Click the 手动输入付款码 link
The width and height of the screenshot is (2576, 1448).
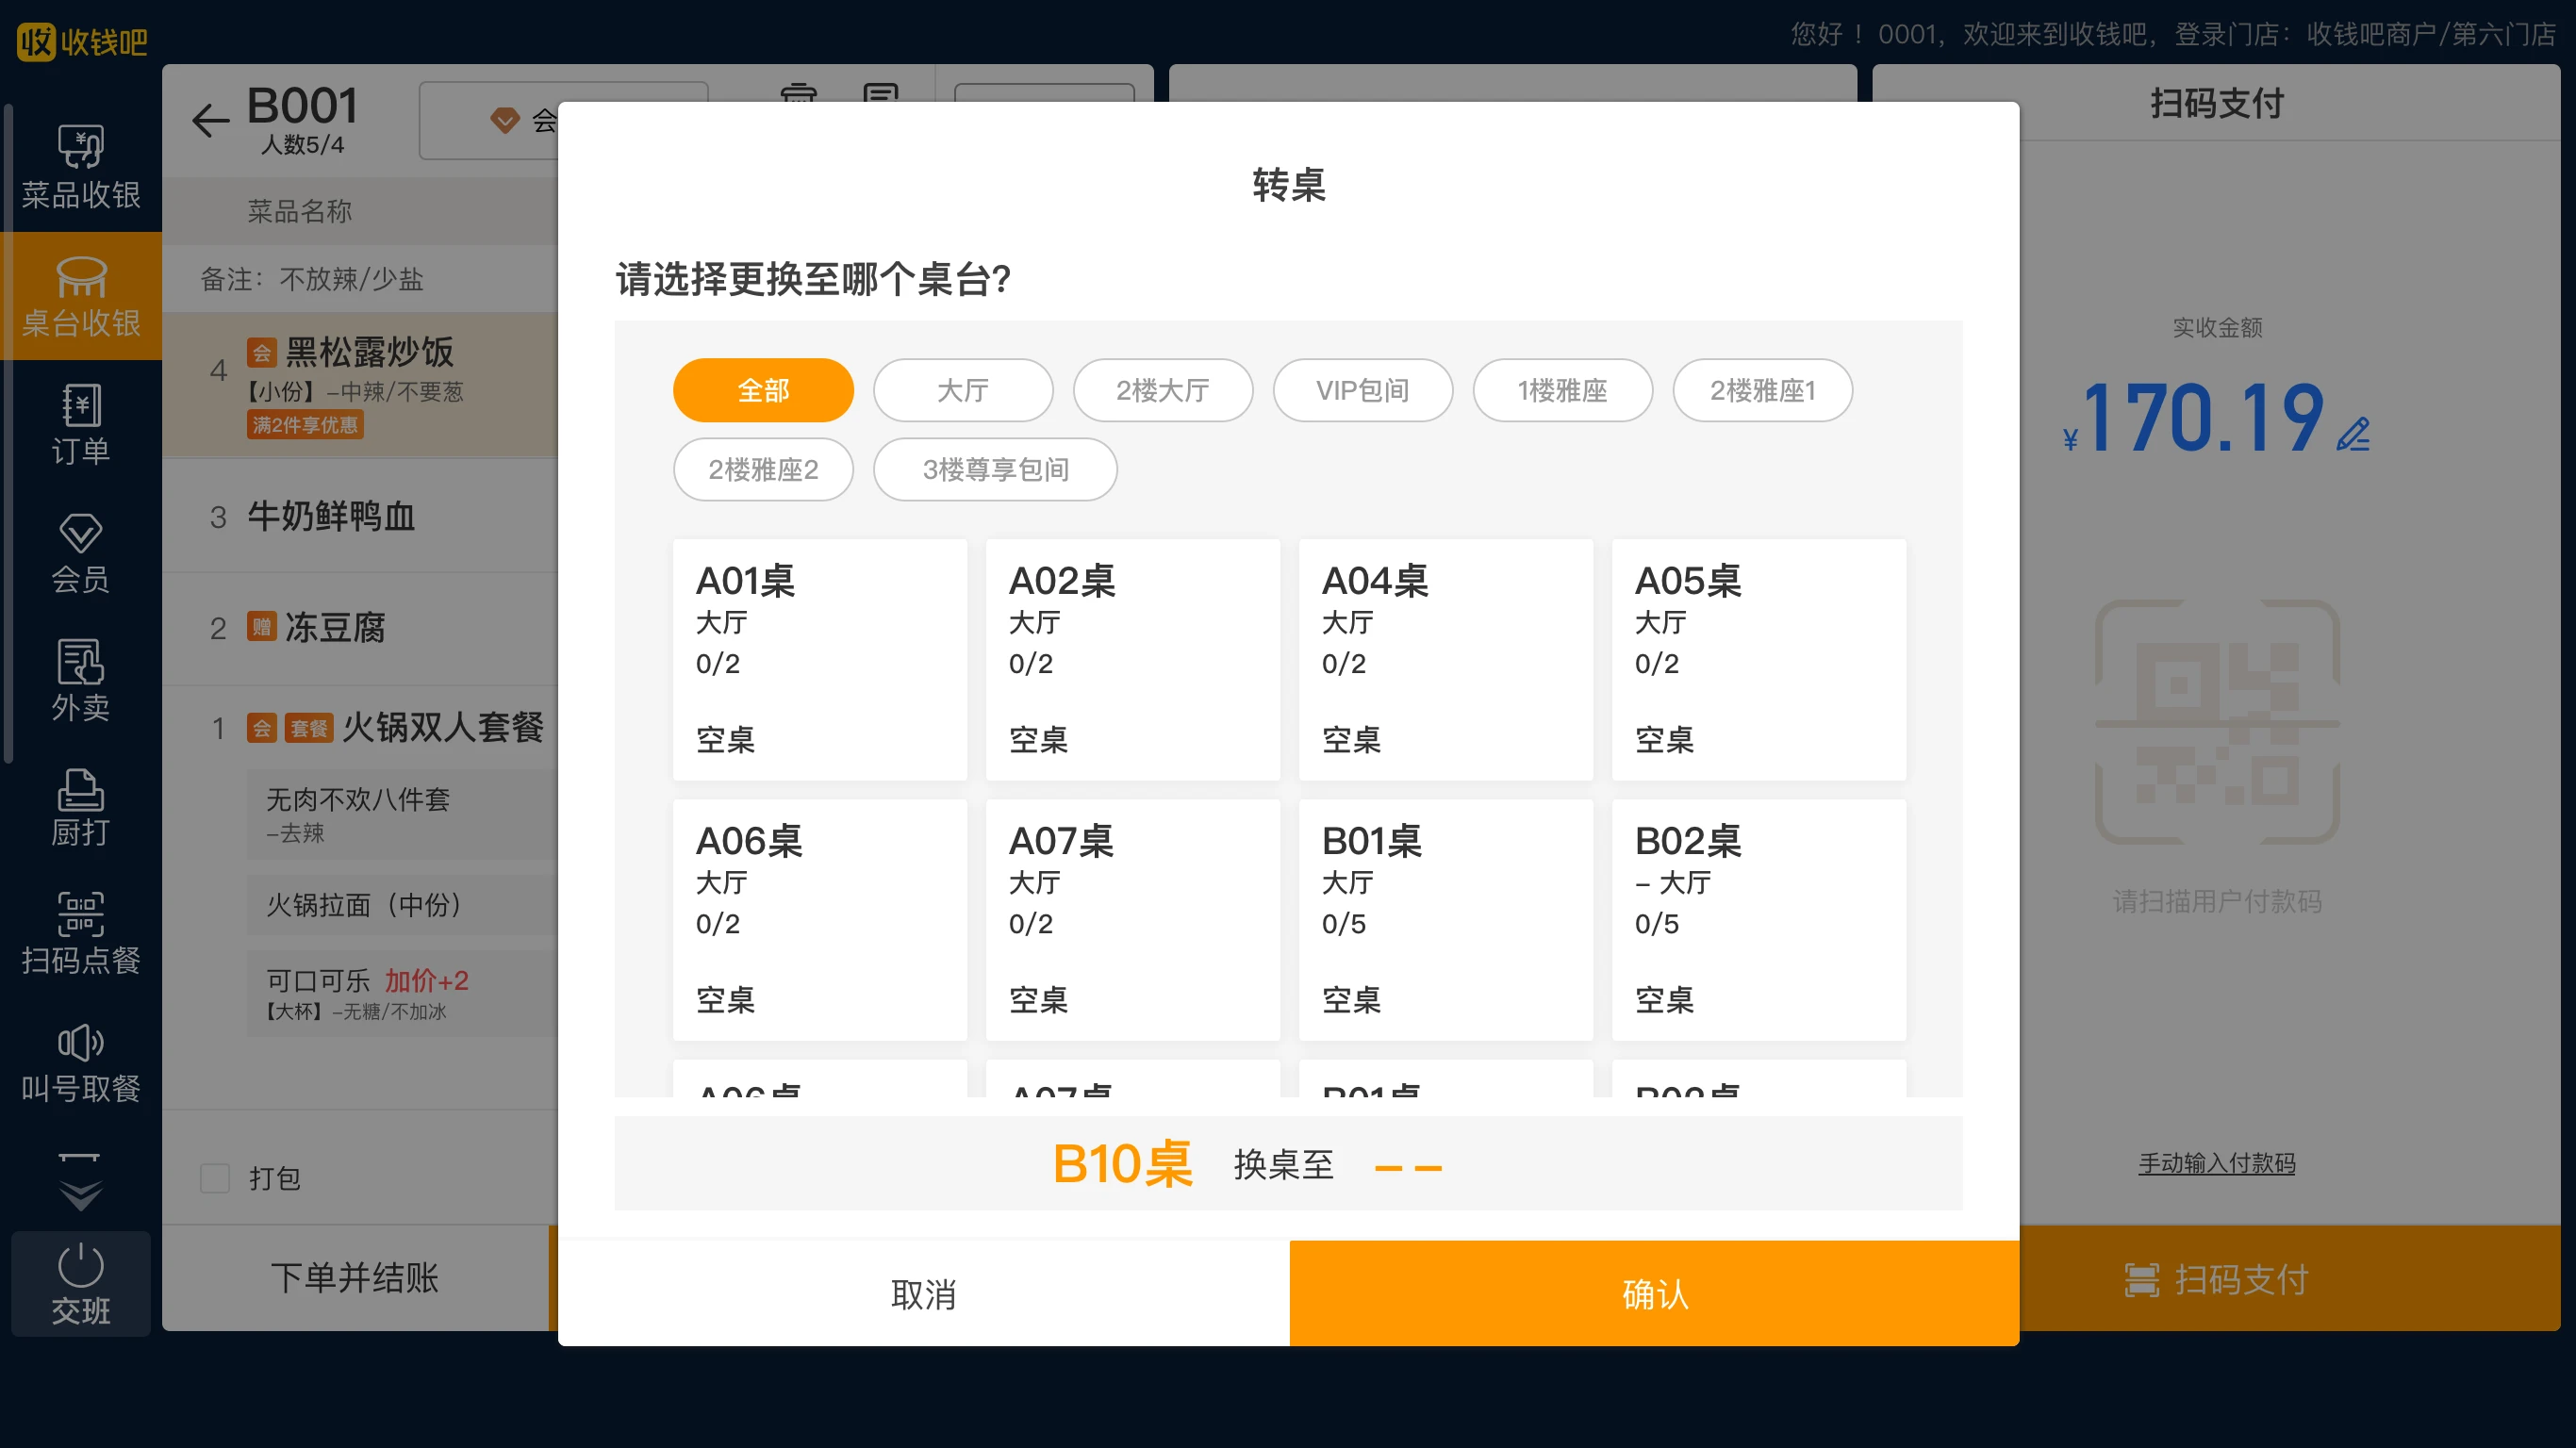[2216, 1163]
